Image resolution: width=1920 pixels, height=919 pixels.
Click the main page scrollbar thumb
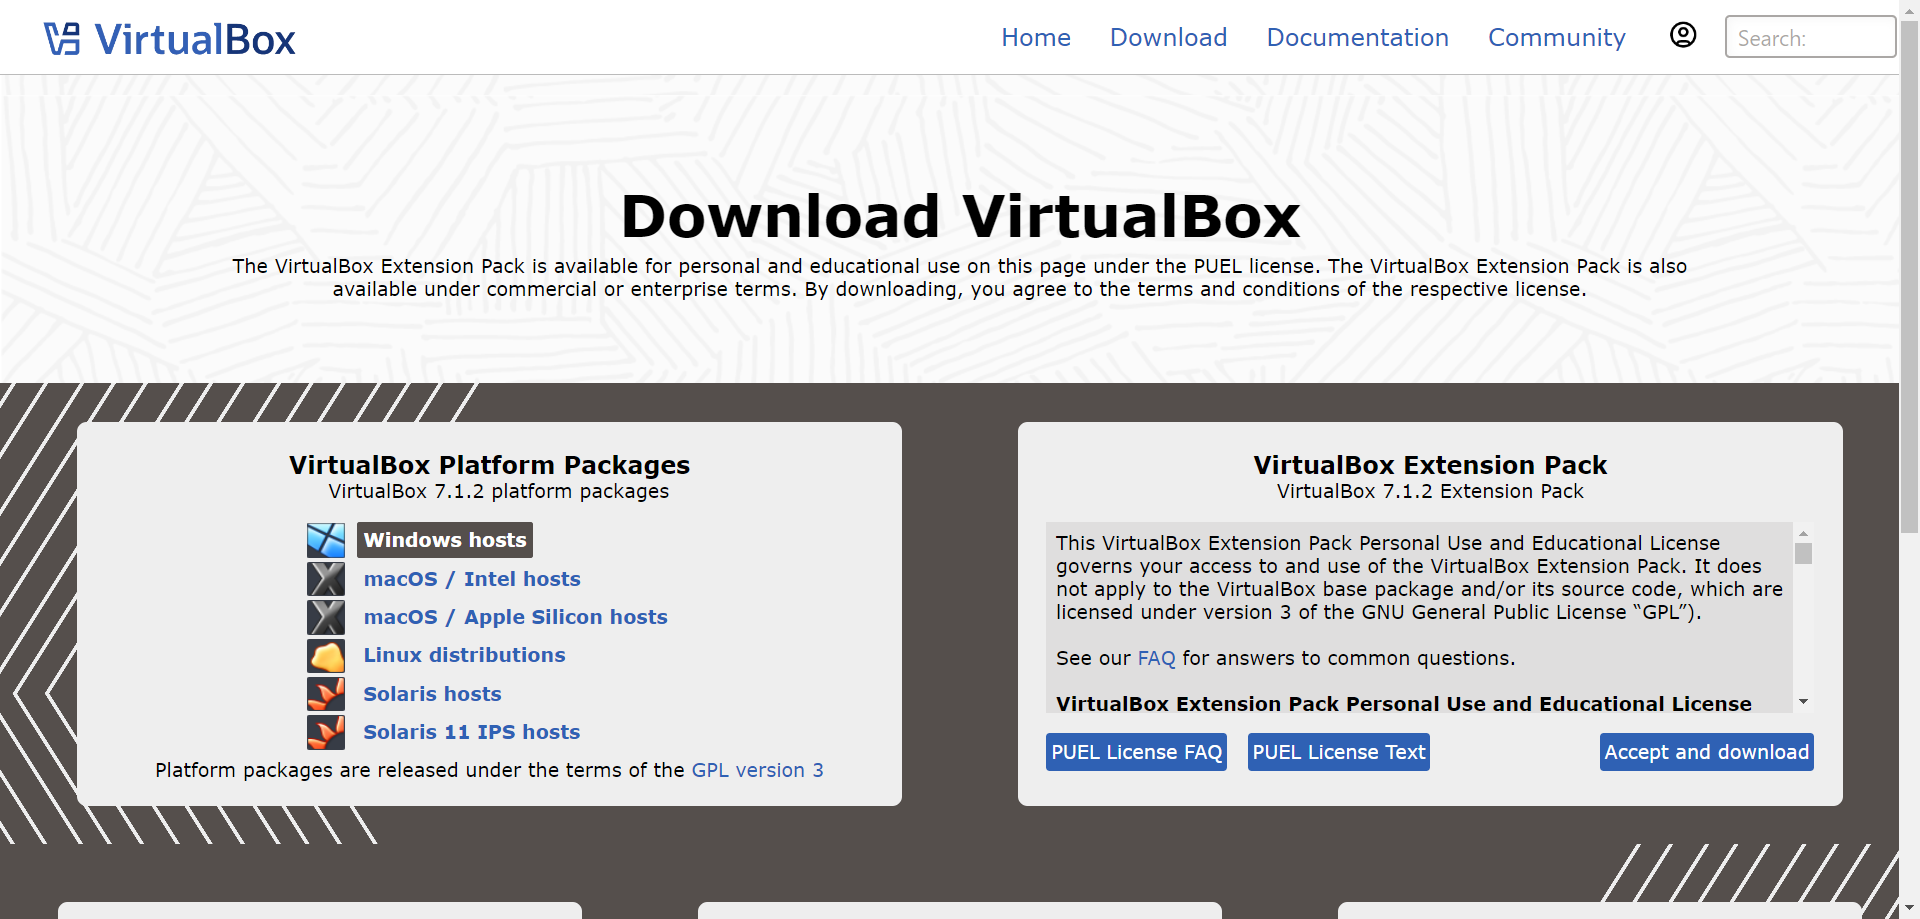tap(1909, 277)
